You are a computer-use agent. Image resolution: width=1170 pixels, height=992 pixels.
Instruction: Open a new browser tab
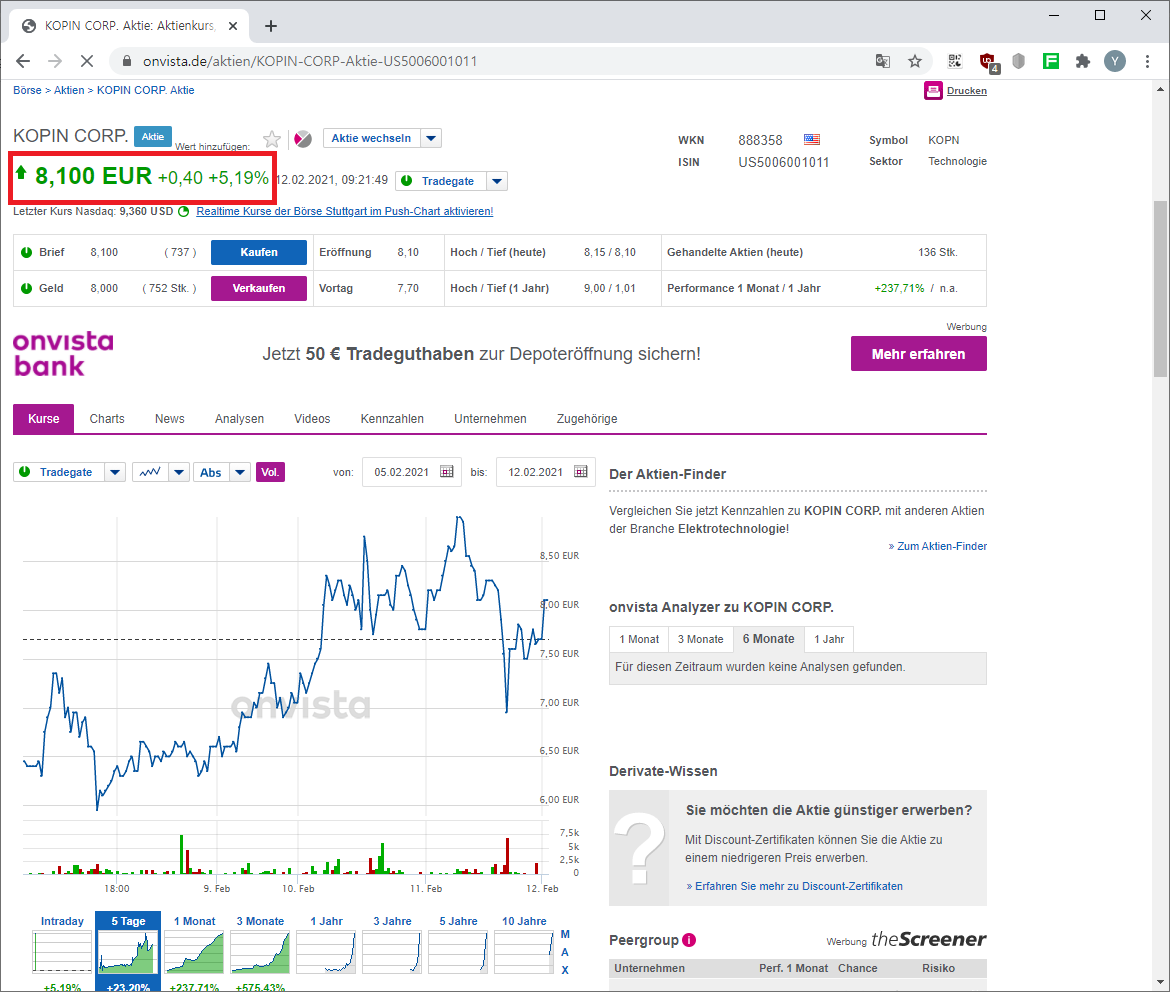tap(271, 26)
